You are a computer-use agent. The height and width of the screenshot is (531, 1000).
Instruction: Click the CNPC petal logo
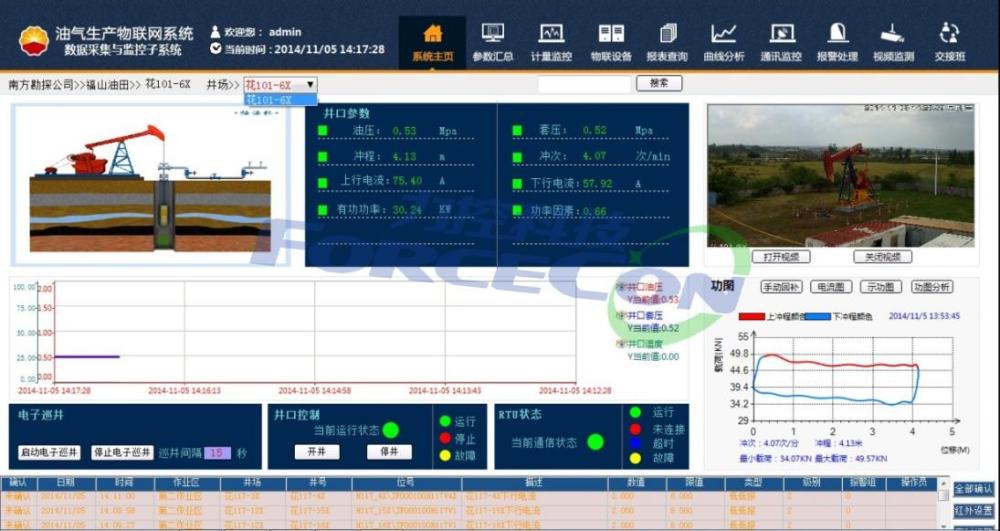pos(34,41)
